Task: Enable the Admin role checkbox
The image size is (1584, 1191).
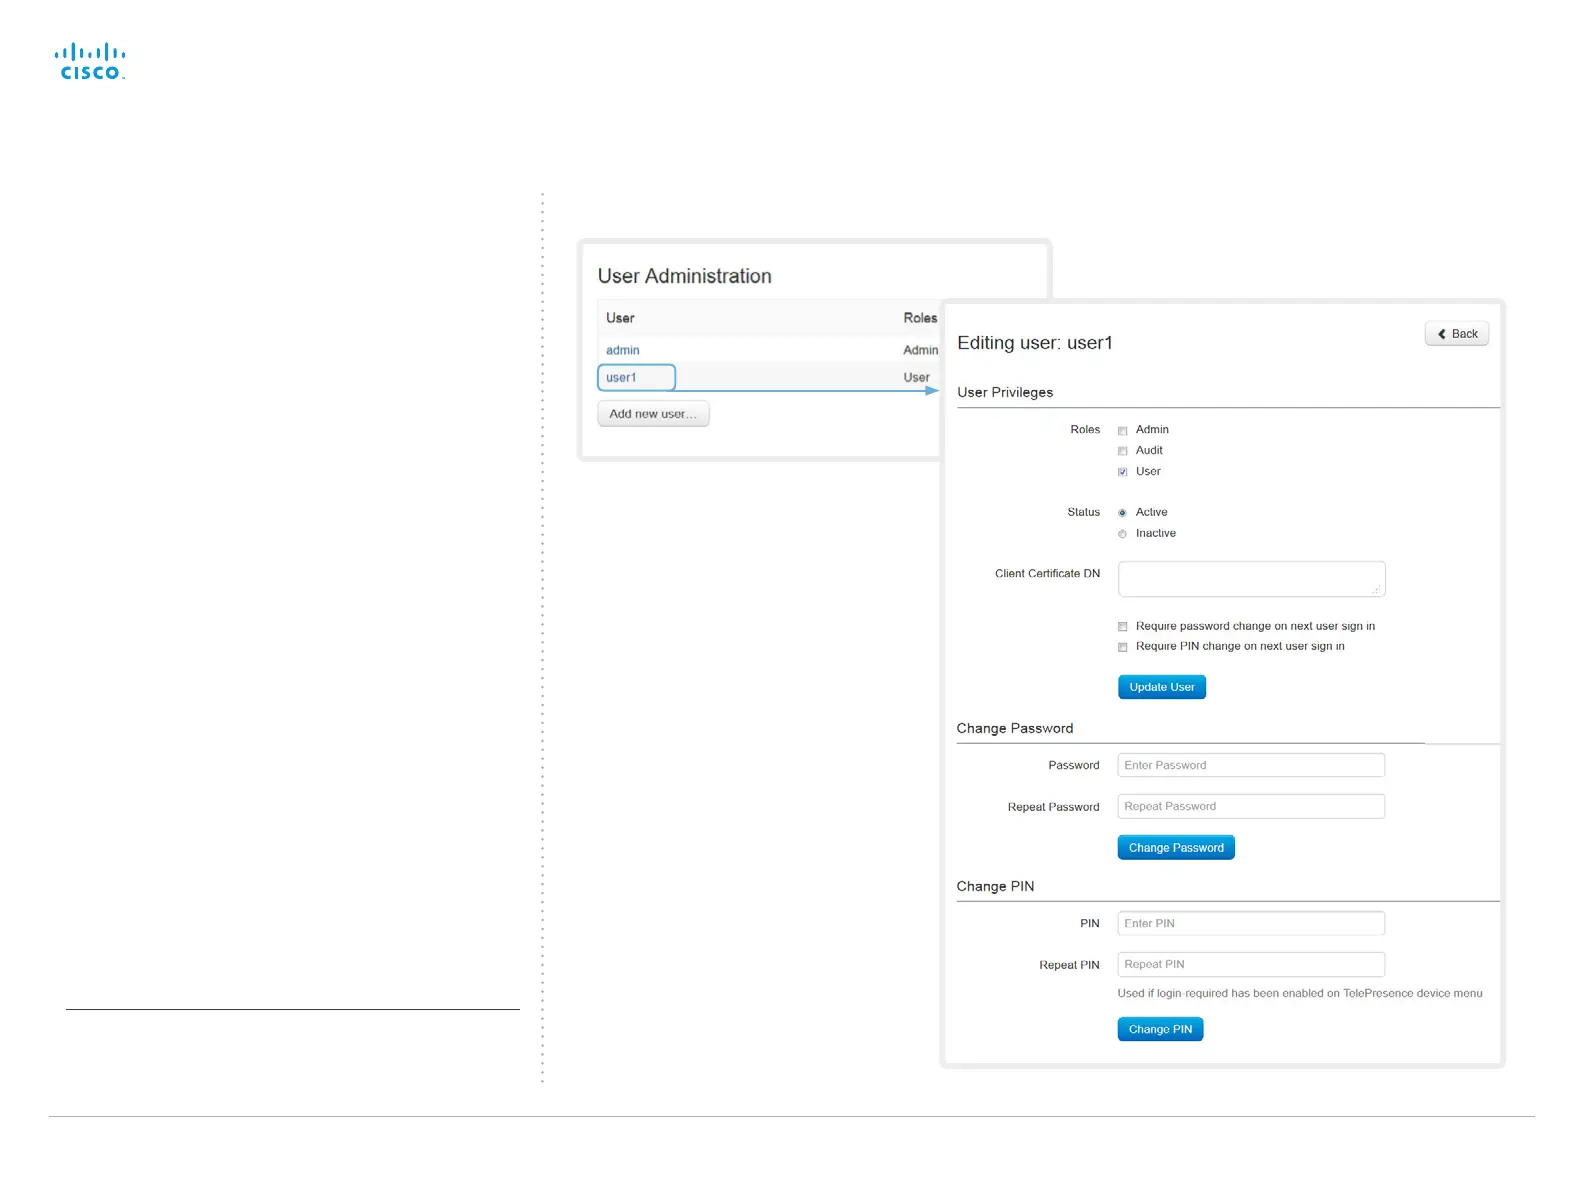Action: point(1122,431)
